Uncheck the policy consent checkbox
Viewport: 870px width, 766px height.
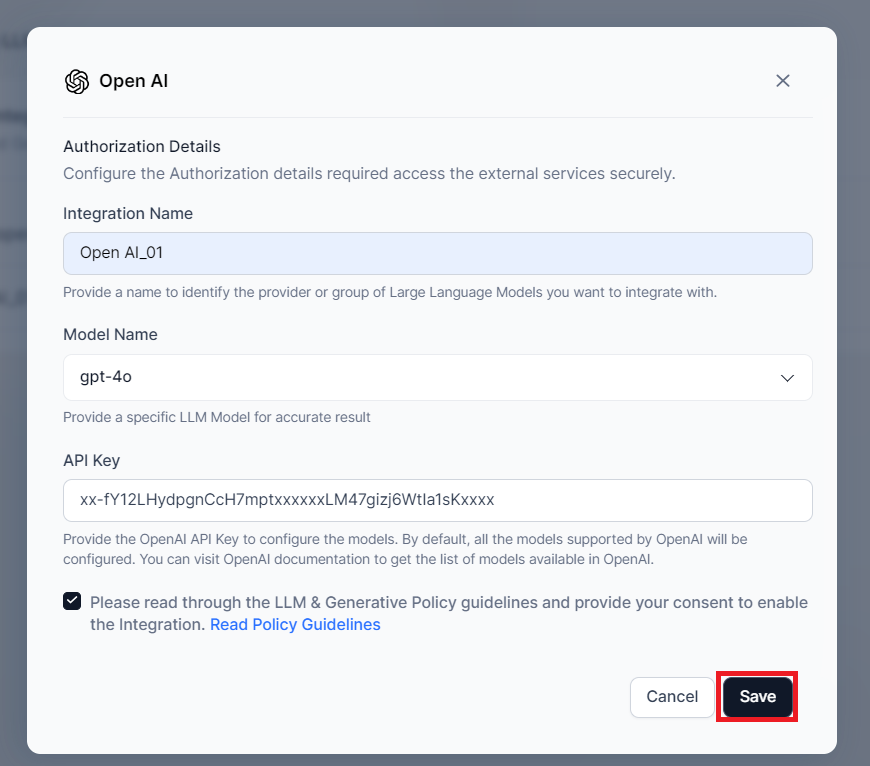[x=72, y=601]
